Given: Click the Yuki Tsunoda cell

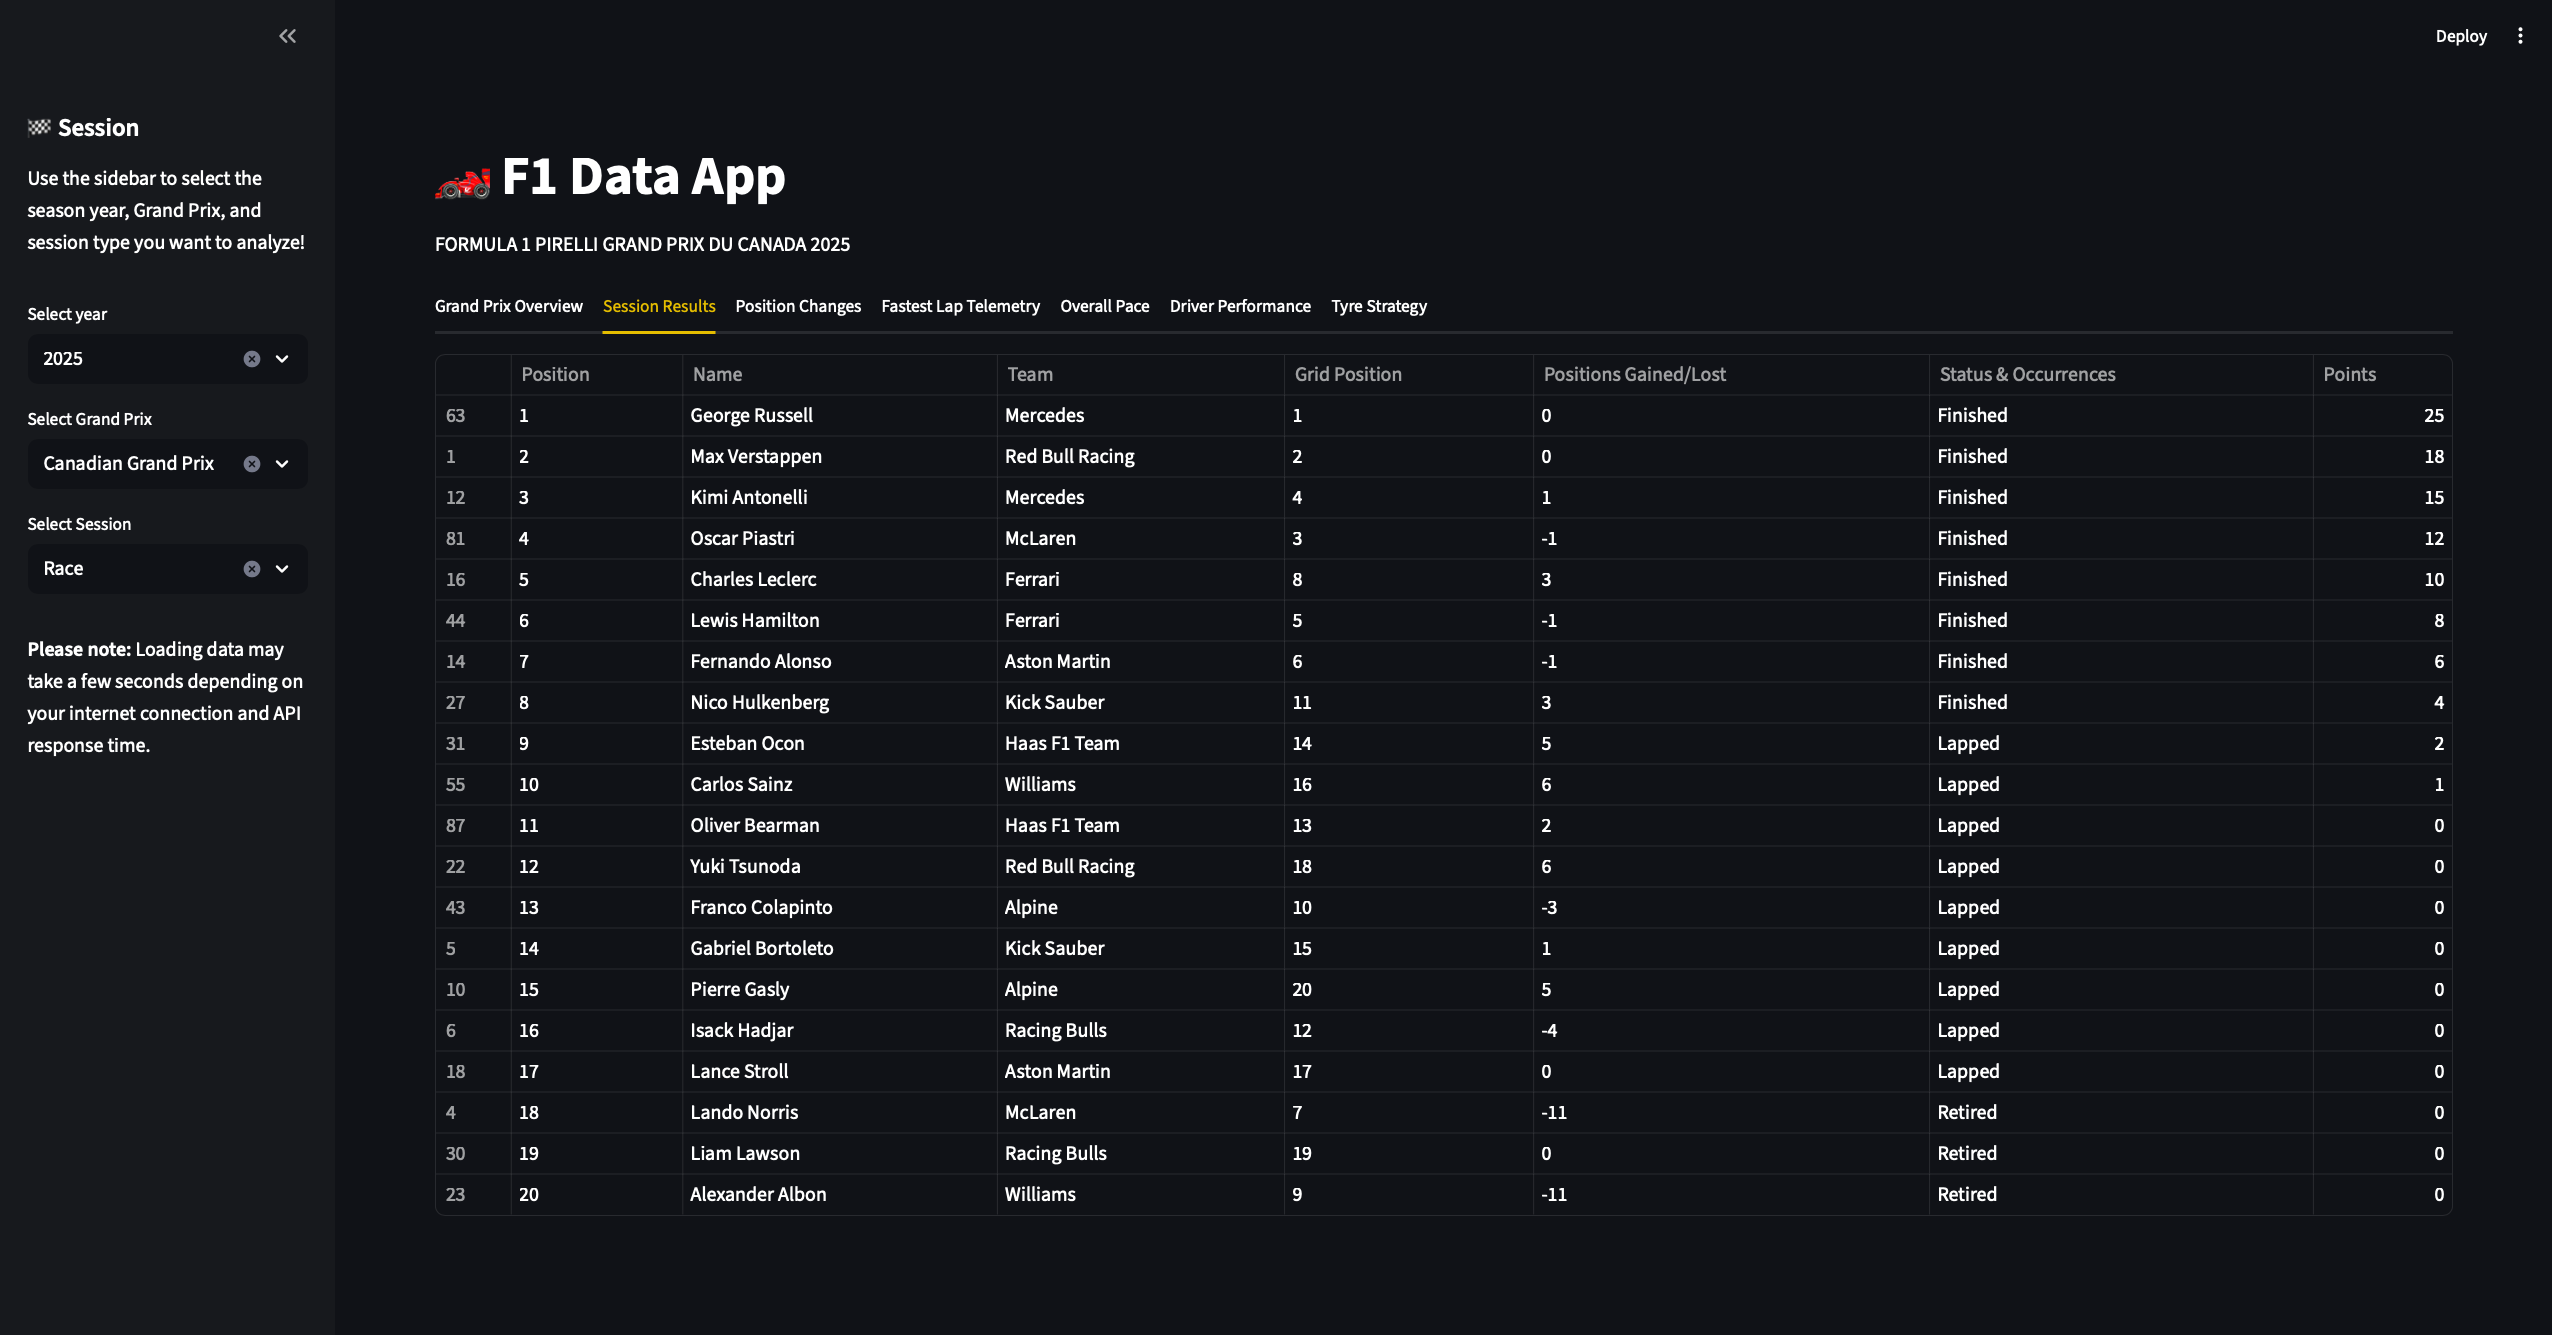Looking at the screenshot, I should pos(840,866).
